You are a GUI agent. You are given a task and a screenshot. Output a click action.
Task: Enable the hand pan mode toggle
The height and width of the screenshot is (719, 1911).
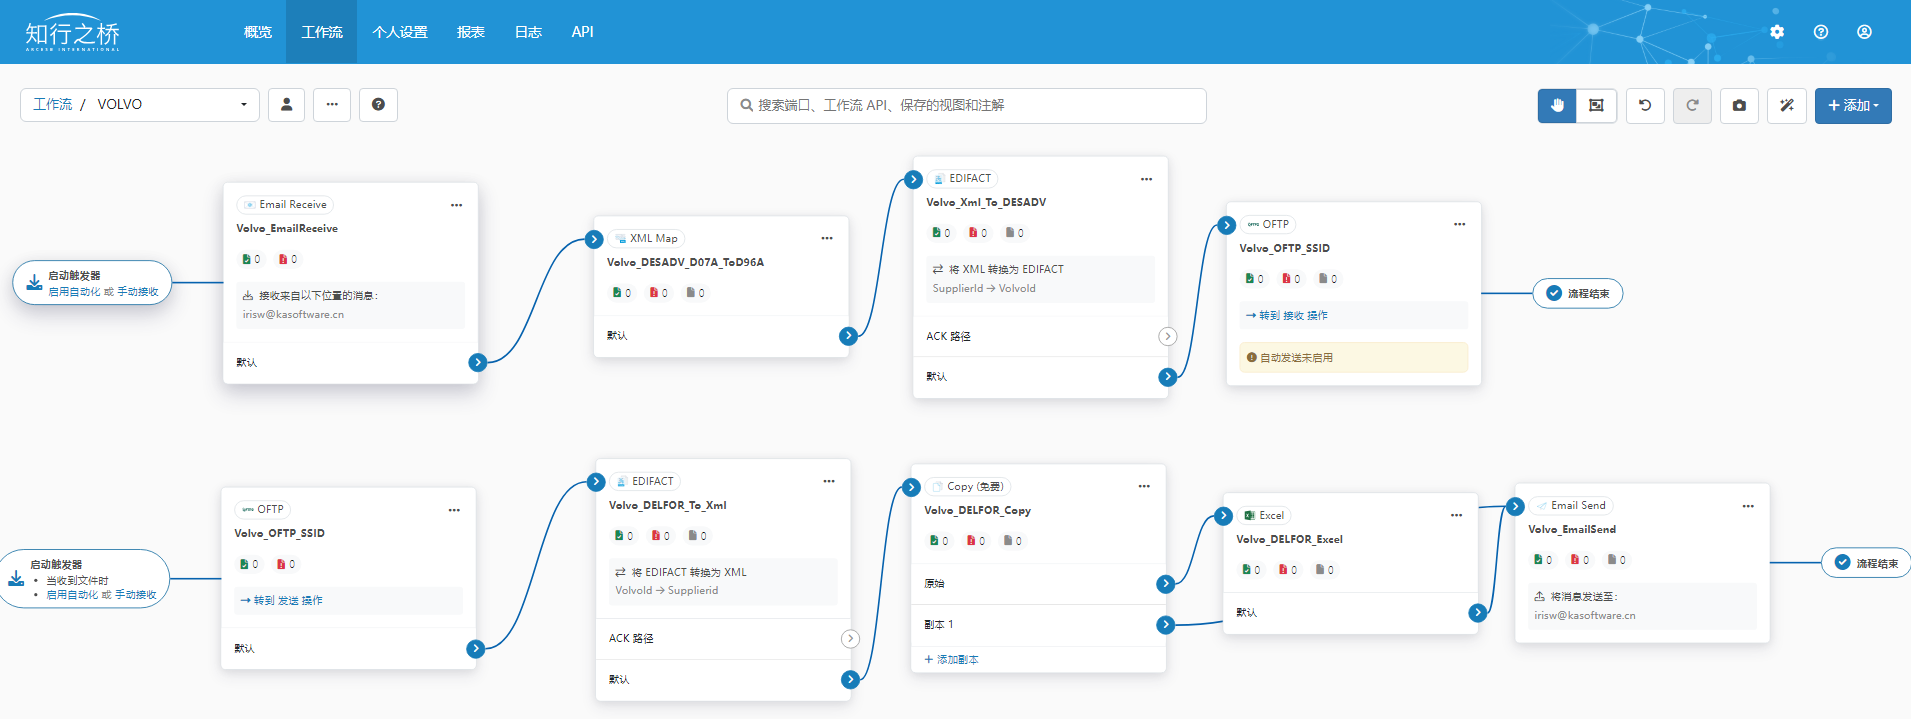click(1557, 105)
